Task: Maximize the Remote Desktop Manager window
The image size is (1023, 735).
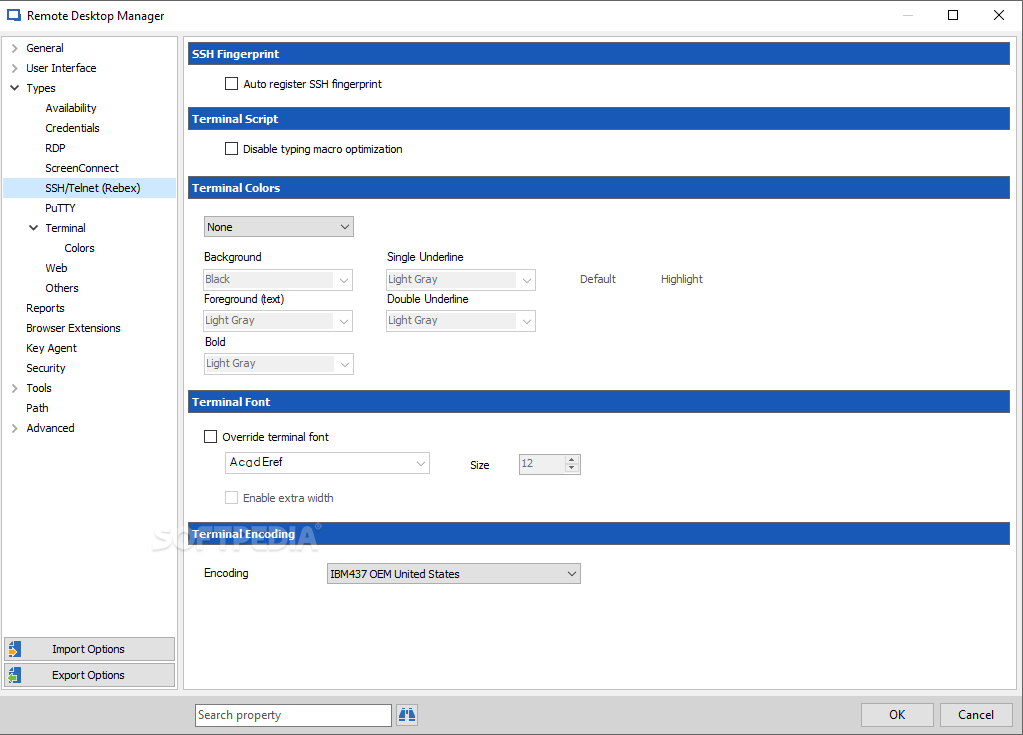Action: (x=953, y=15)
